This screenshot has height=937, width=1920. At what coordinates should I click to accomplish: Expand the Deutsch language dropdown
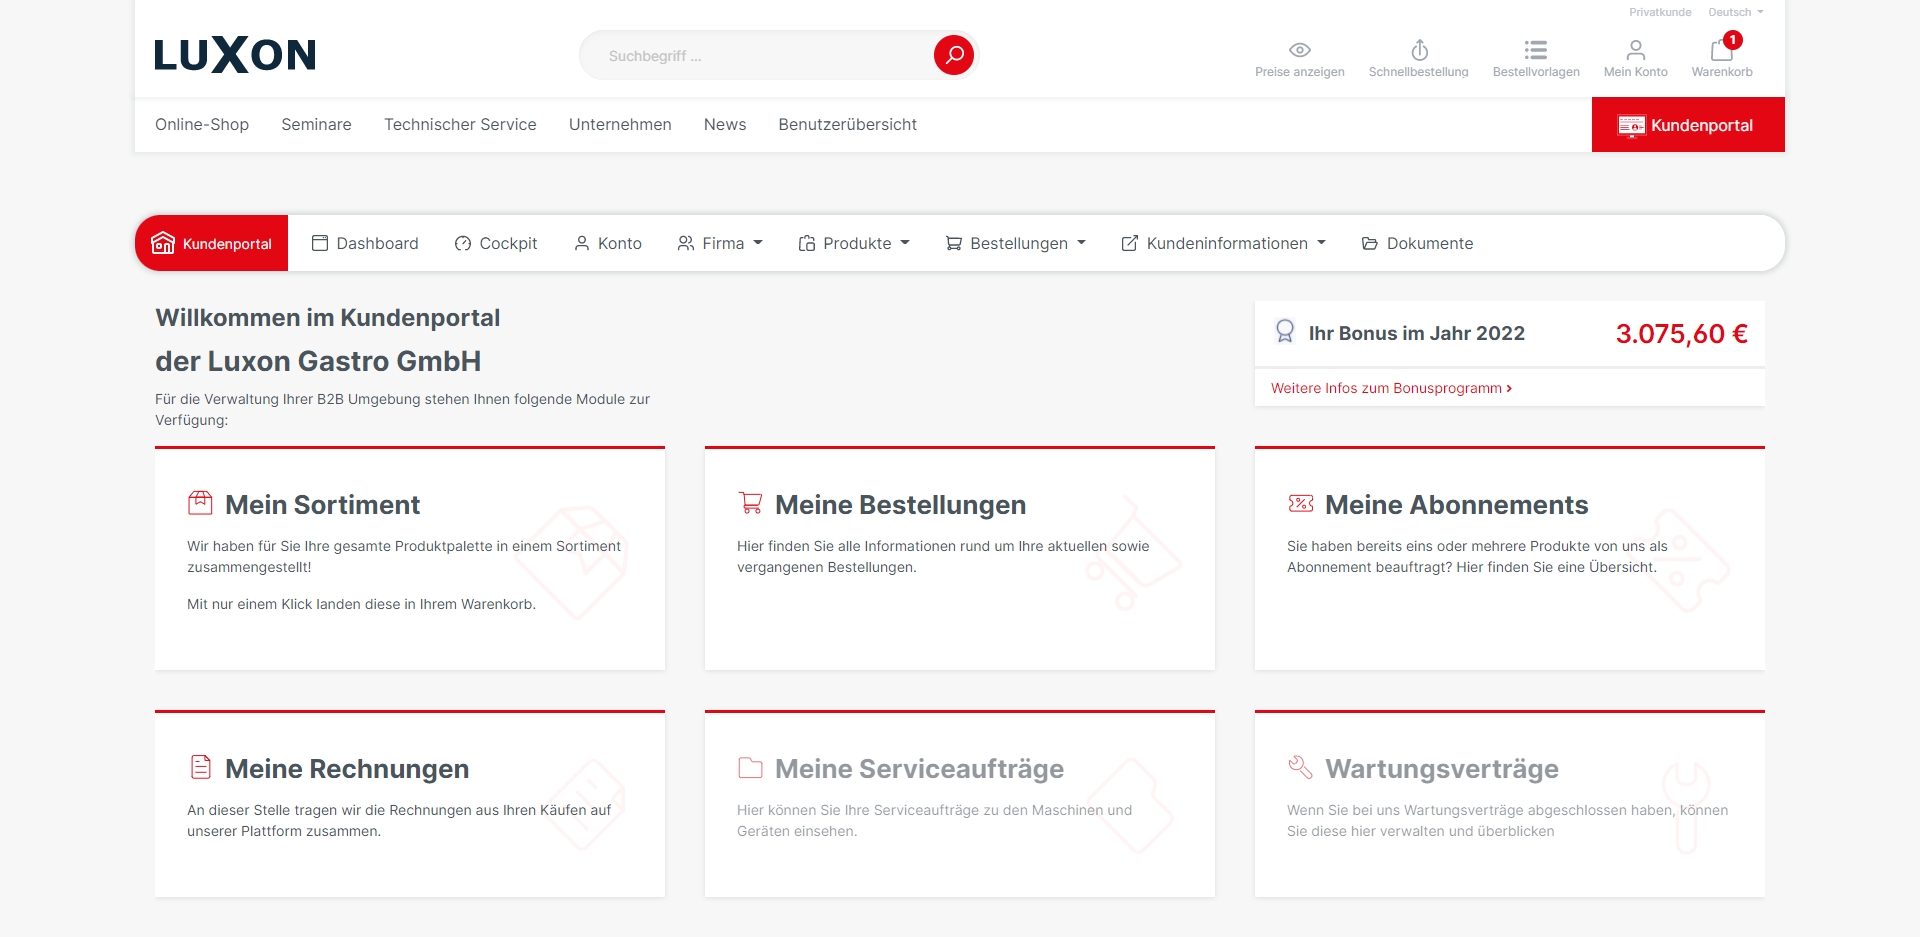click(x=1735, y=12)
